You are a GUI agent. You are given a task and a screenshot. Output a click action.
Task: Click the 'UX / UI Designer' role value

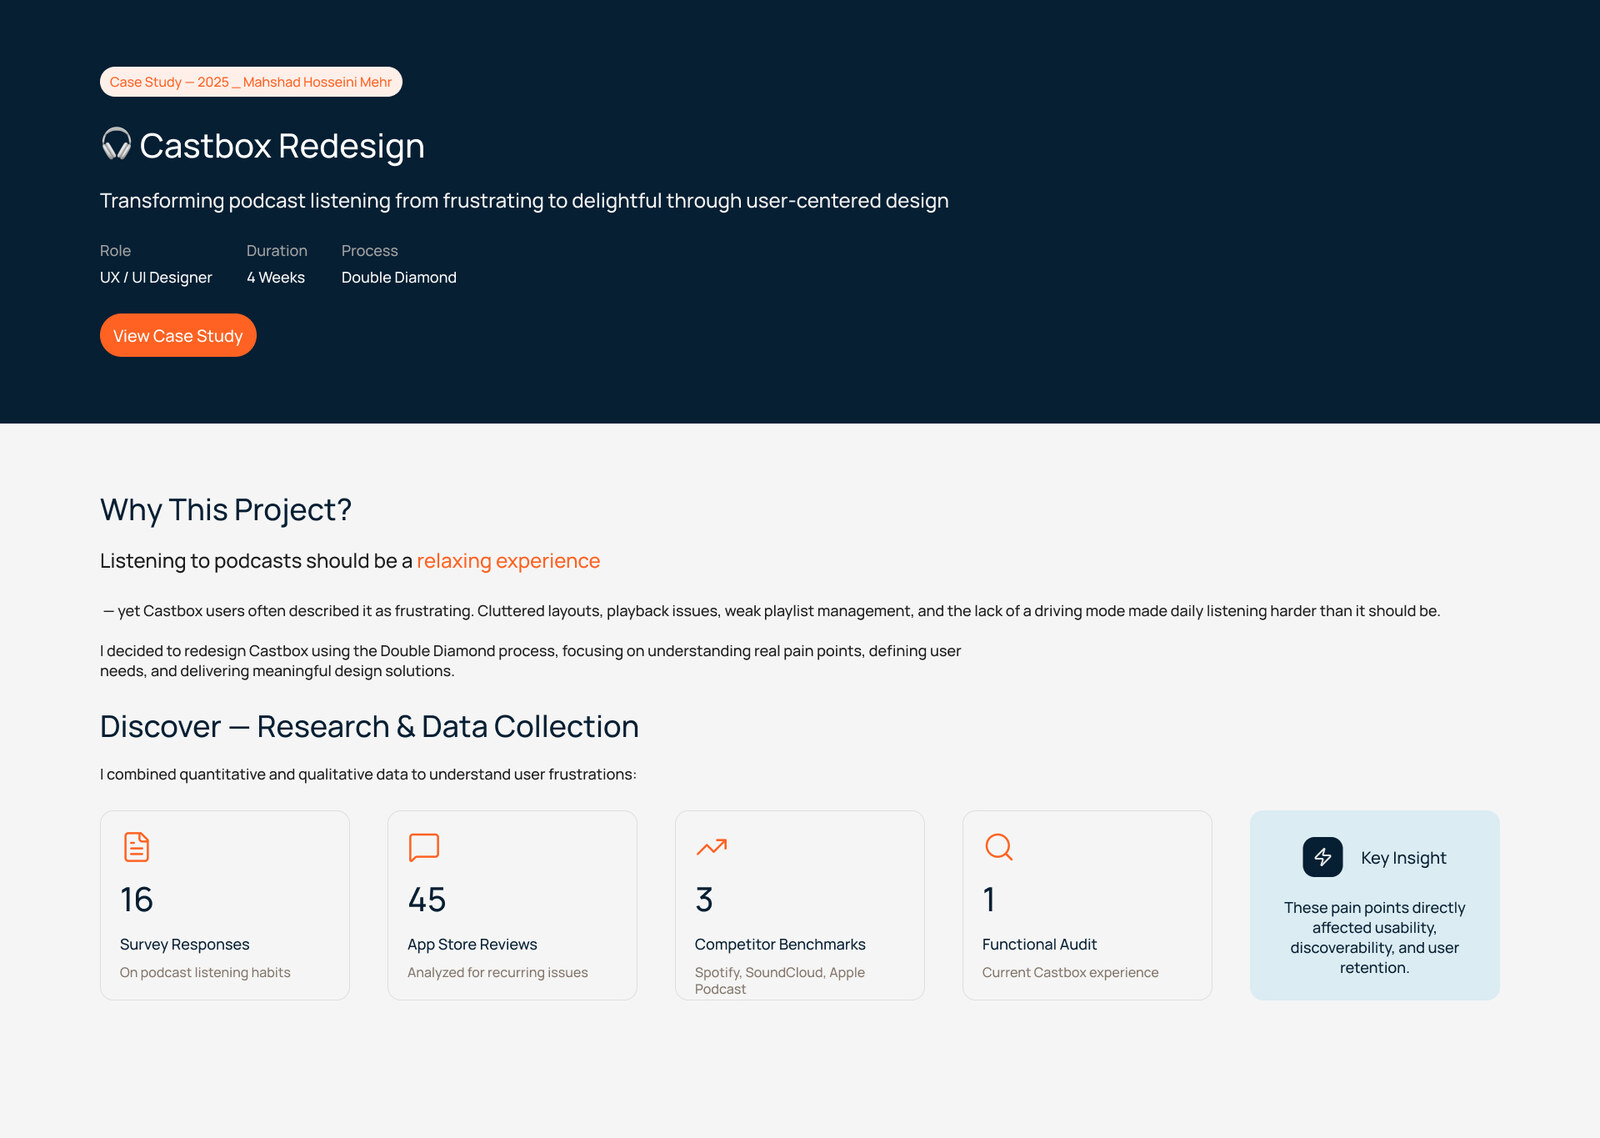[156, 277]
